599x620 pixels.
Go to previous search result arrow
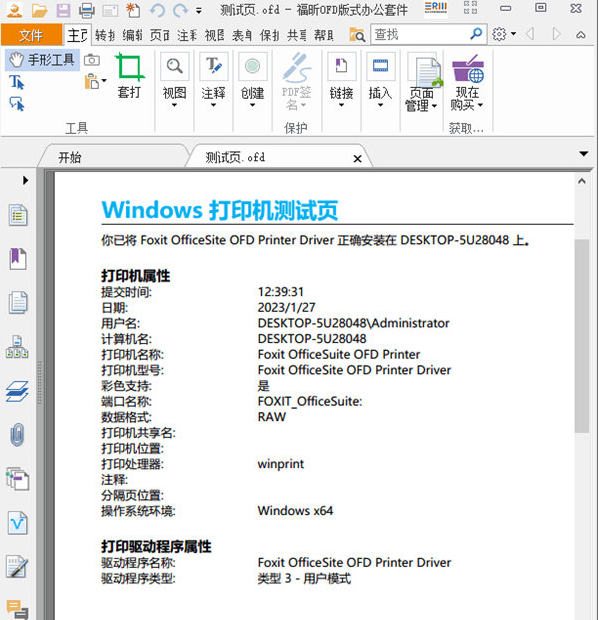point(530,34)
